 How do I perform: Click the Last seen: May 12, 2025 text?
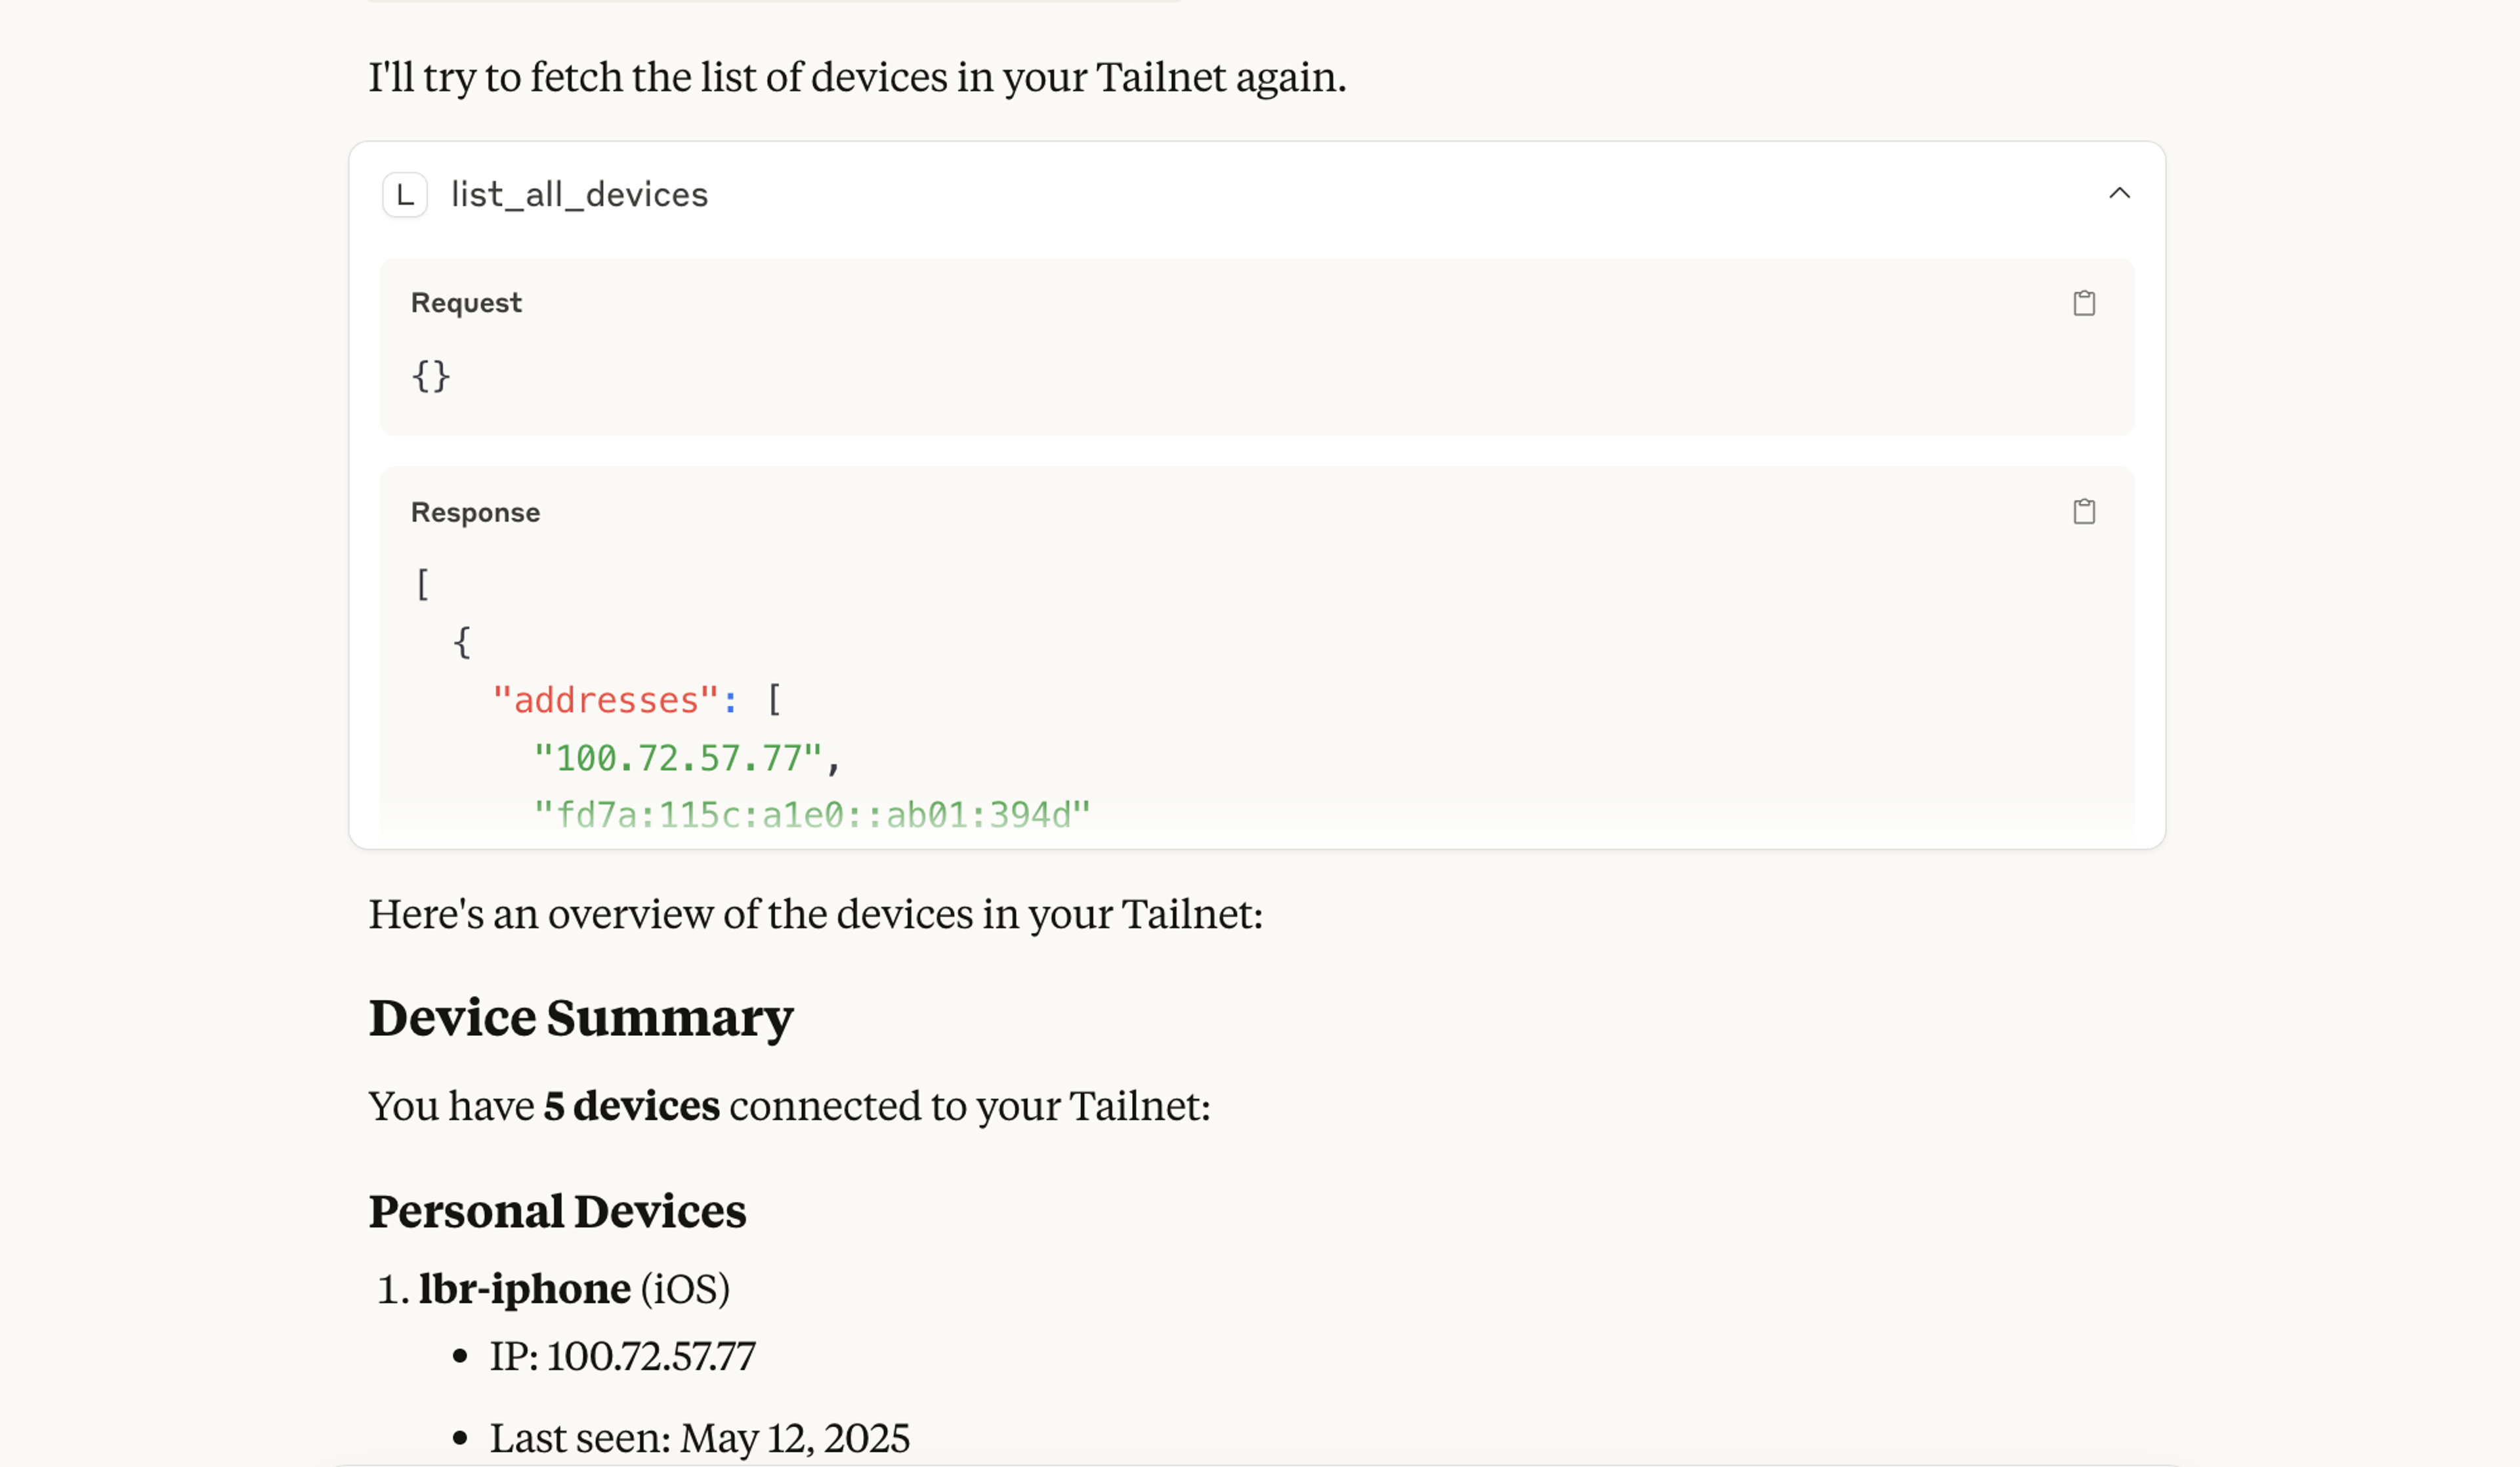(x=699, y=1437)
